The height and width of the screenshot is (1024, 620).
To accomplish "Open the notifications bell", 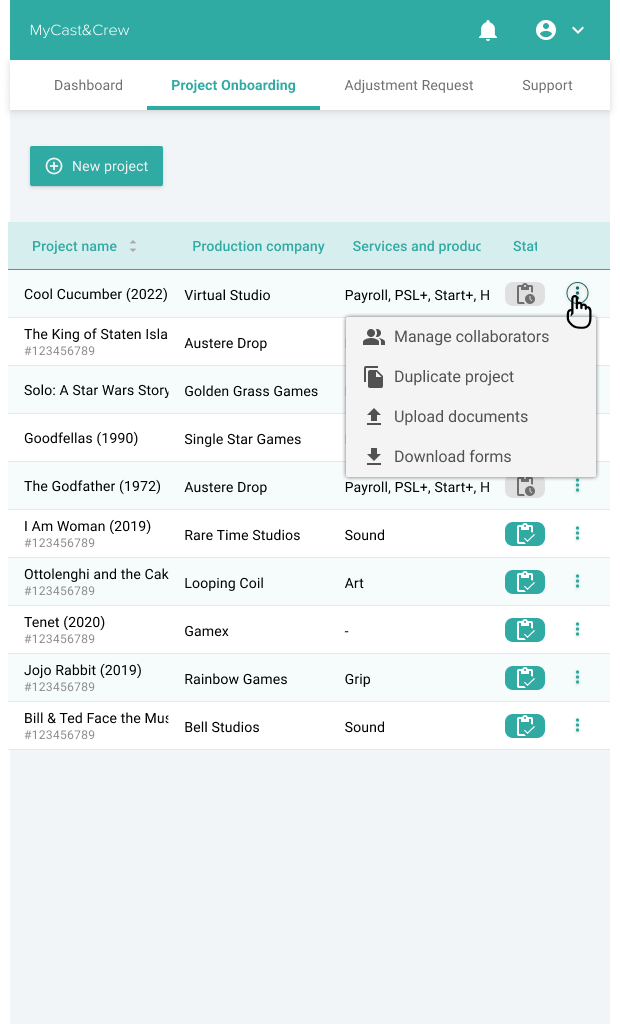I will click(487, 30).
